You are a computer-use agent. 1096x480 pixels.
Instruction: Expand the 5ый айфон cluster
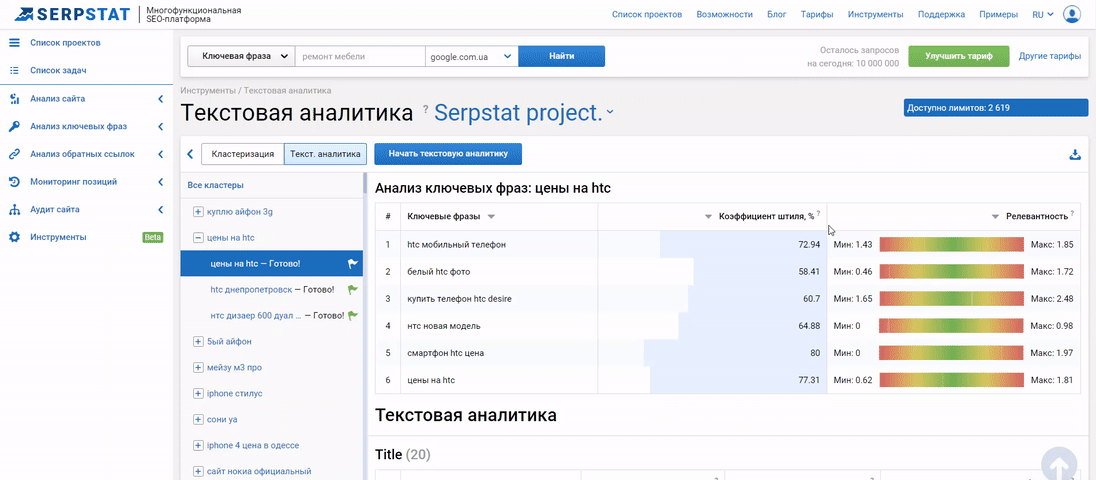[198, 342]
